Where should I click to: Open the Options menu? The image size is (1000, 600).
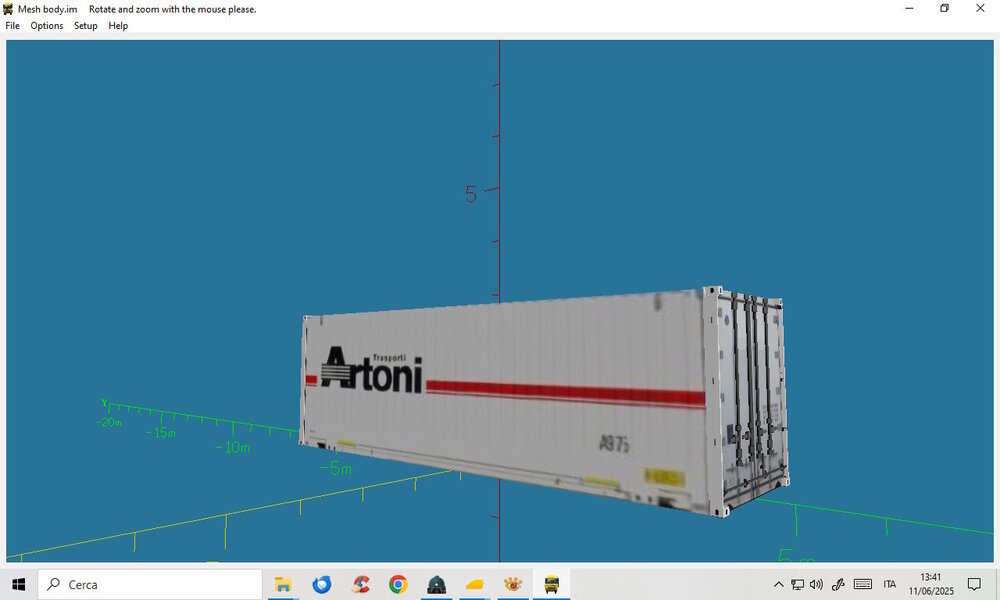(47, 26)
